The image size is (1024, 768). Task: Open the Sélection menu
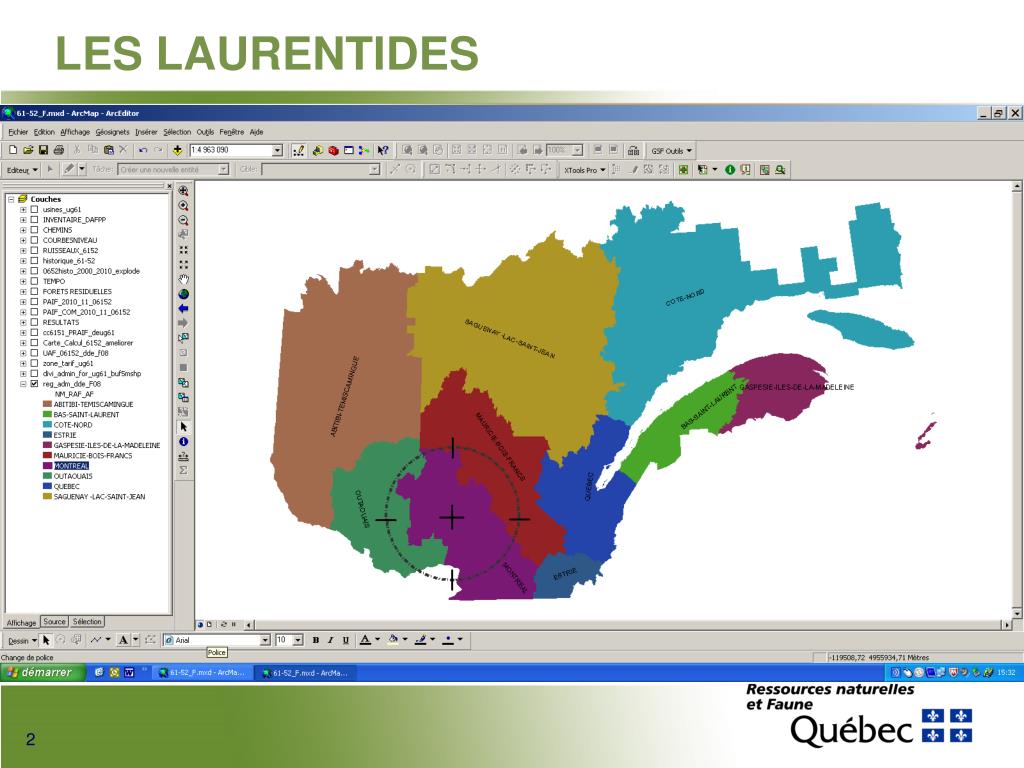pyautogui.click(x=177, y=132)
